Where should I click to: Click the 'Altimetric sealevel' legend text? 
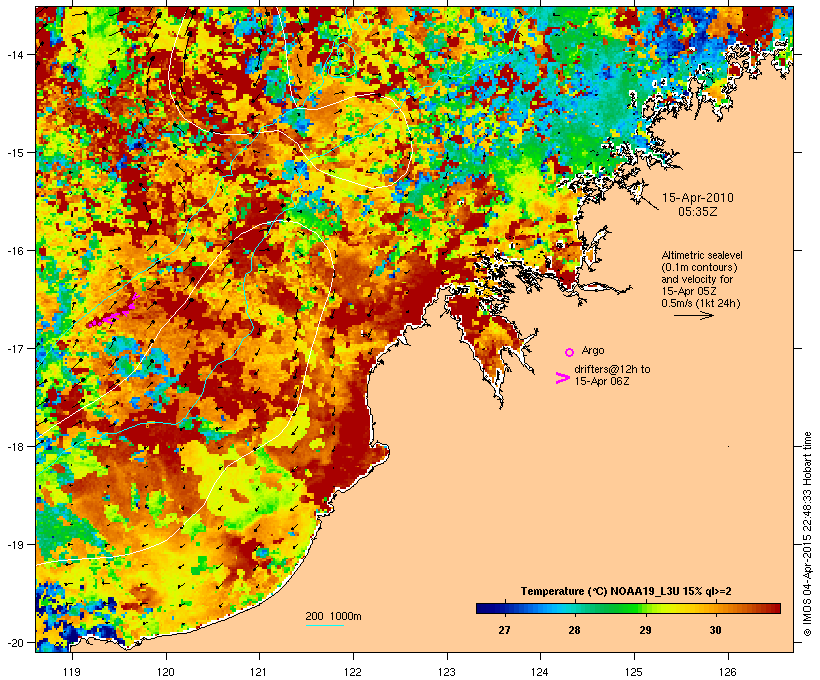[702, 255]
